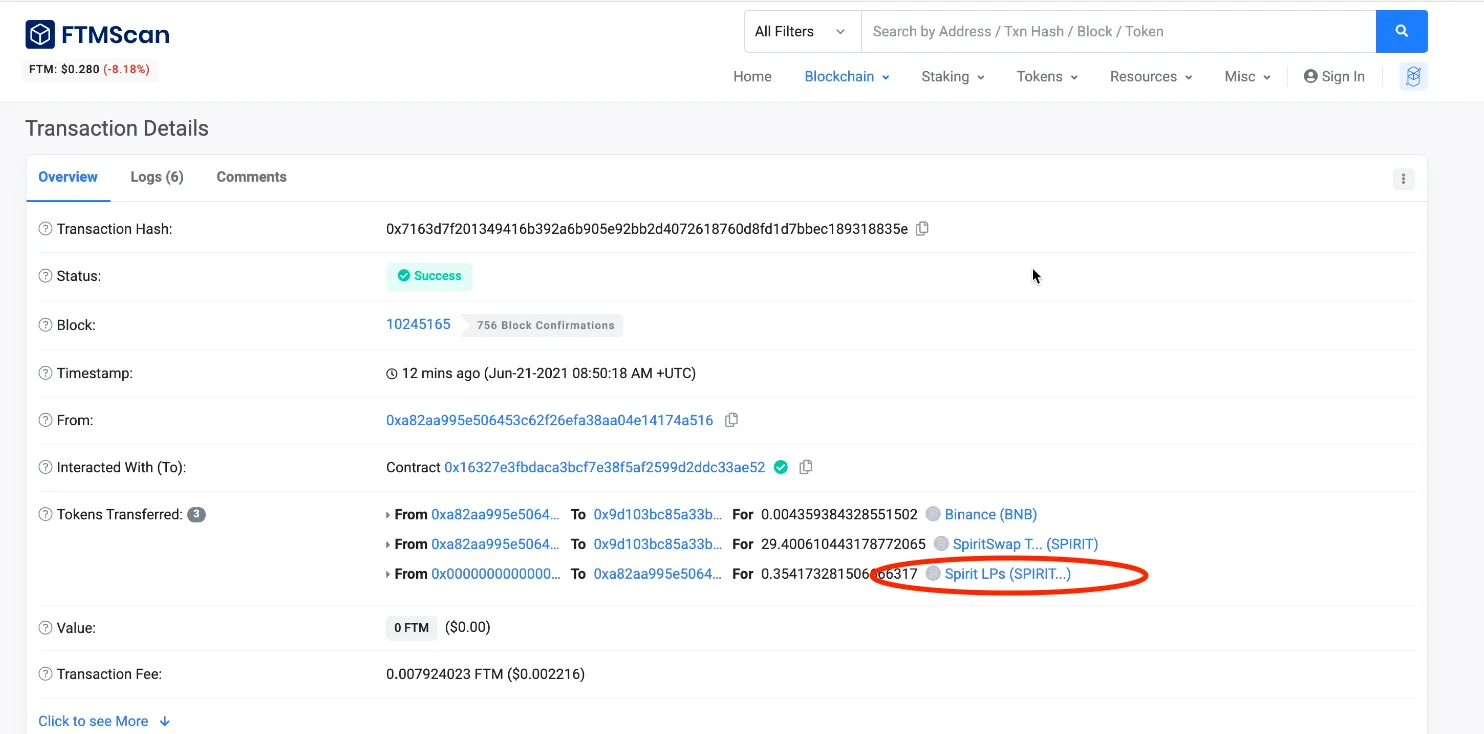Click the clock icon in Timestamp row
This screenshot has height=734, width=1484.
click(392, 374)
